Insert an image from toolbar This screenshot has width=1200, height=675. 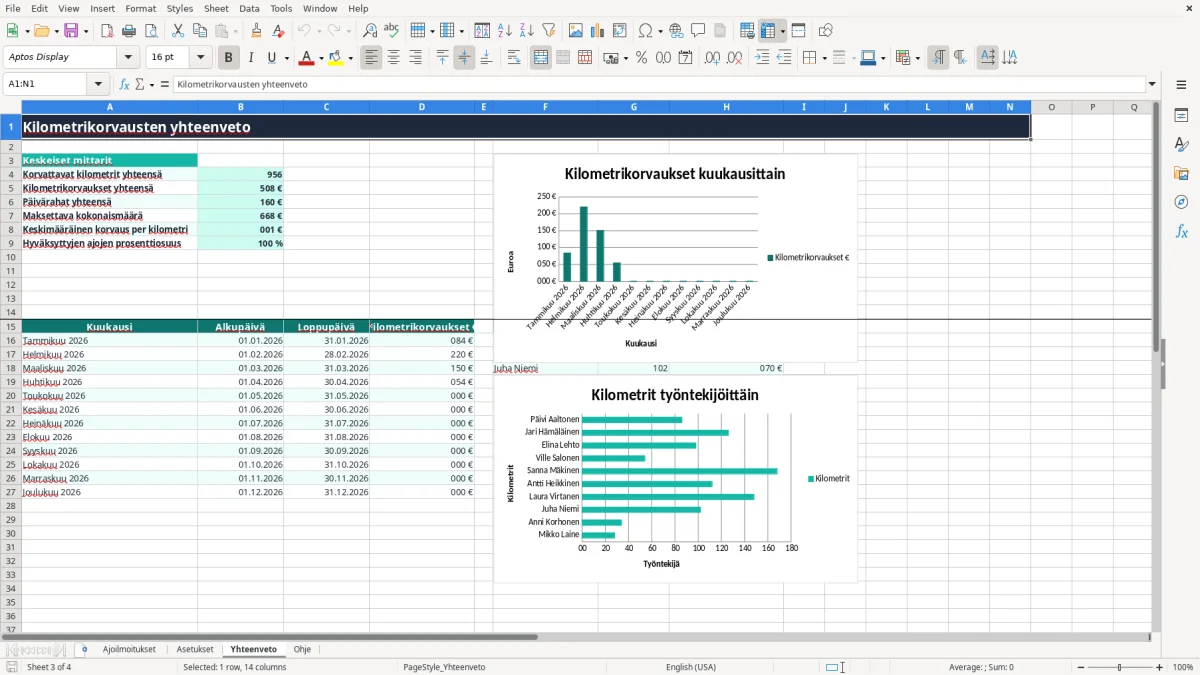(x=576, y=31)
